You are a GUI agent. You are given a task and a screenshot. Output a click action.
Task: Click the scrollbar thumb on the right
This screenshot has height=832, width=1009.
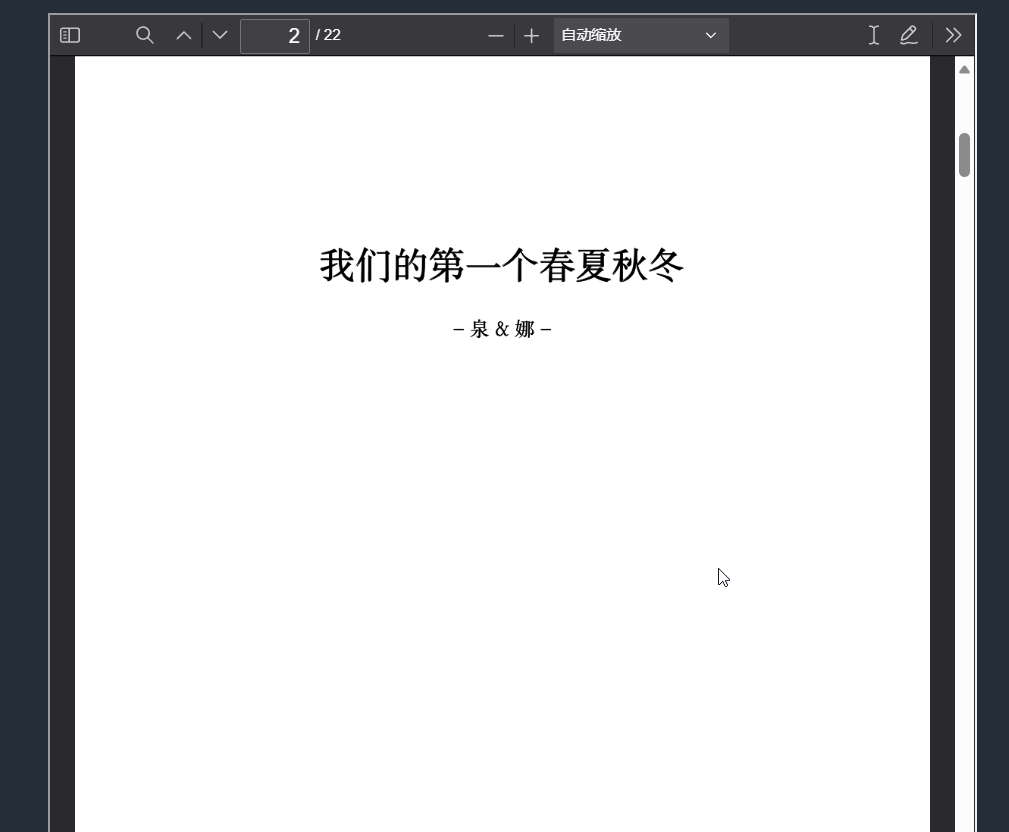963,157
